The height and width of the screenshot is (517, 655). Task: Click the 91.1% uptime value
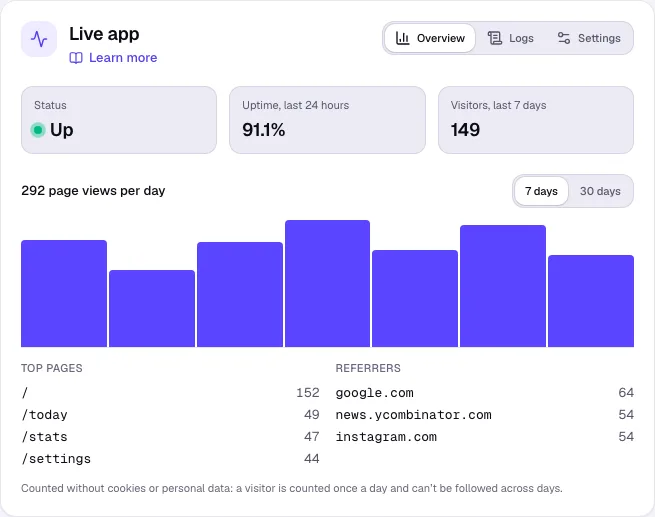[264, 130]
